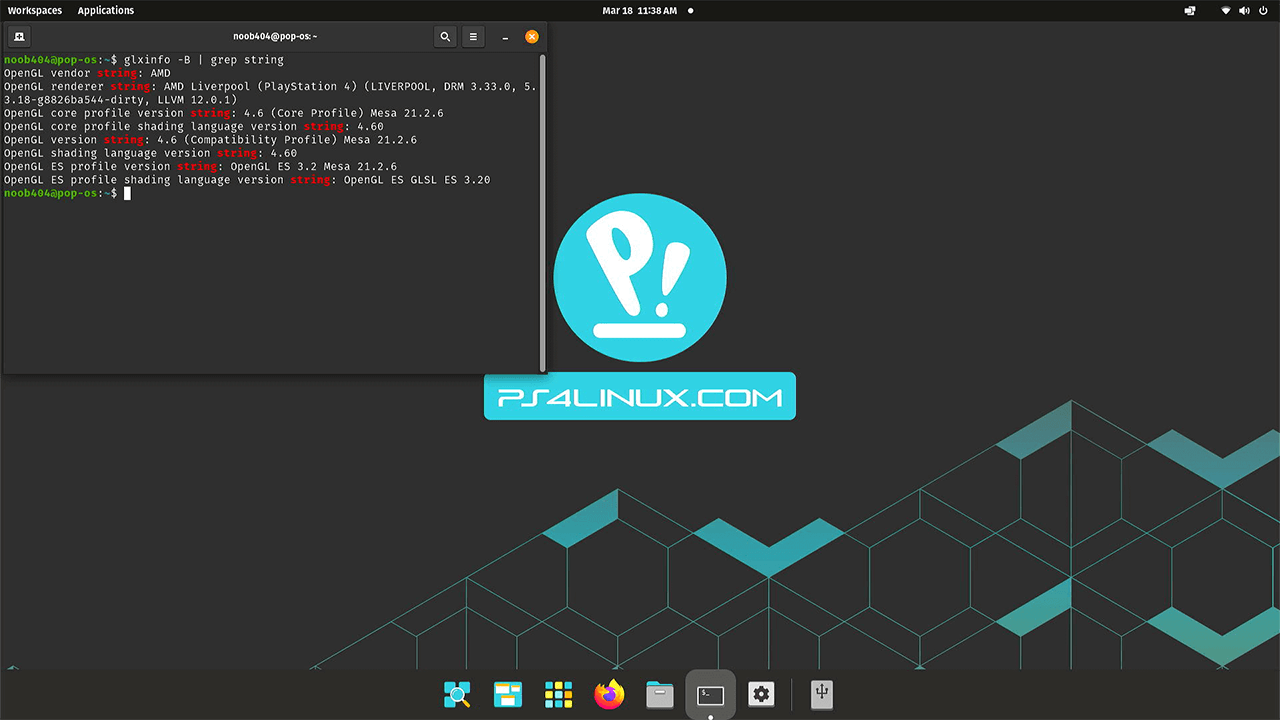This screenshot has height=720, width=1280.
Task: Click the 'OpenGL shading language version string' line
Action: coord(150,153)
